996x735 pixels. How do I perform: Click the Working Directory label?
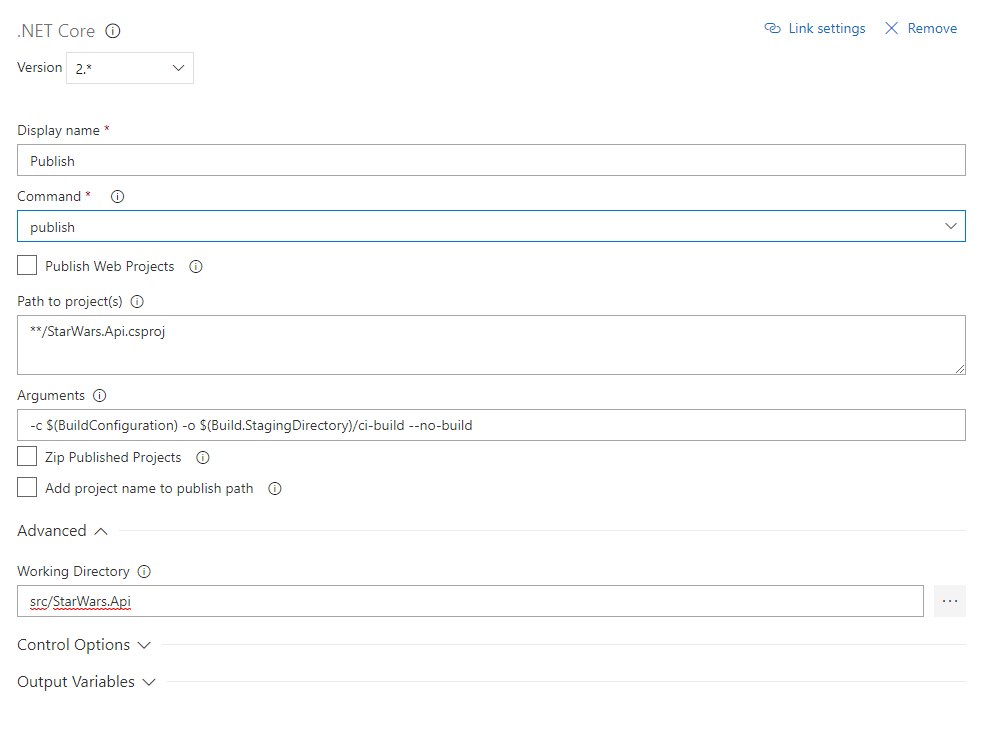pyautogui.click(x=73, y=572)
